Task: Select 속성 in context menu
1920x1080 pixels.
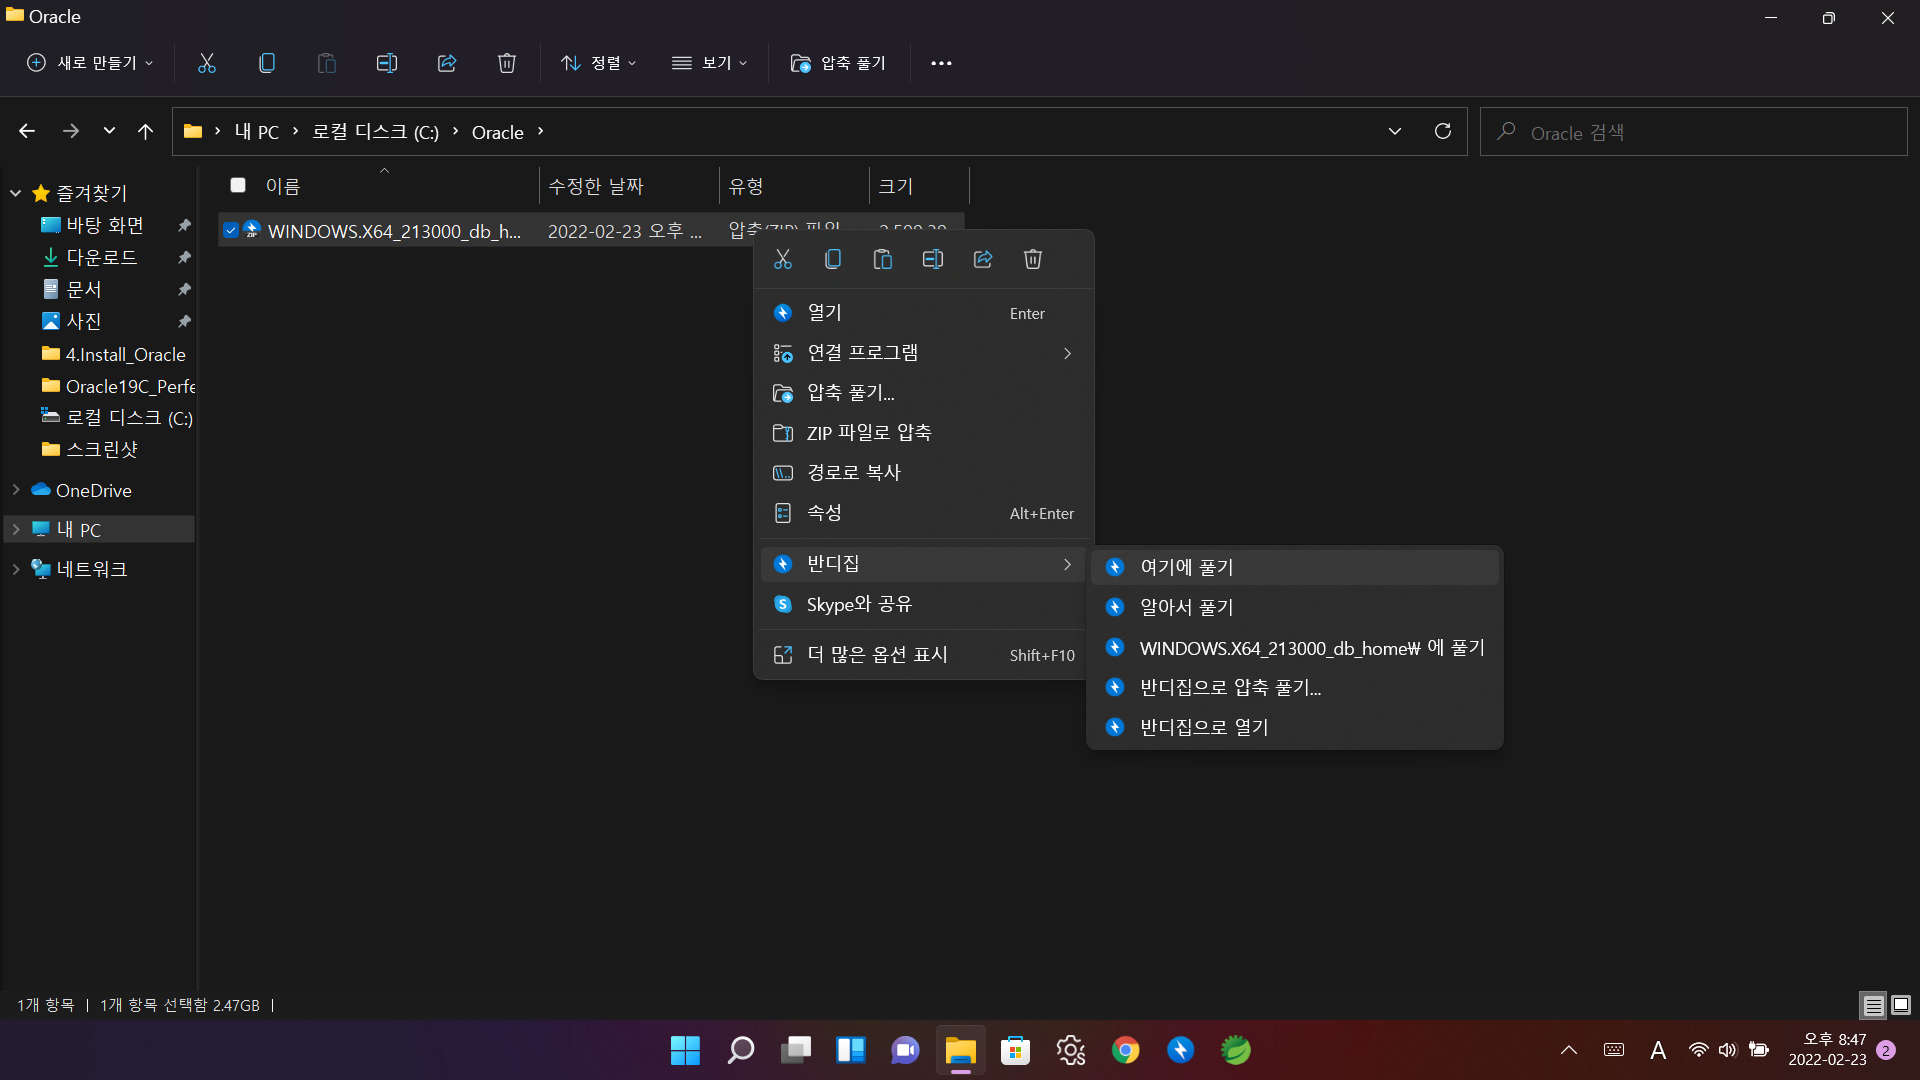Action: coord(824,513)
